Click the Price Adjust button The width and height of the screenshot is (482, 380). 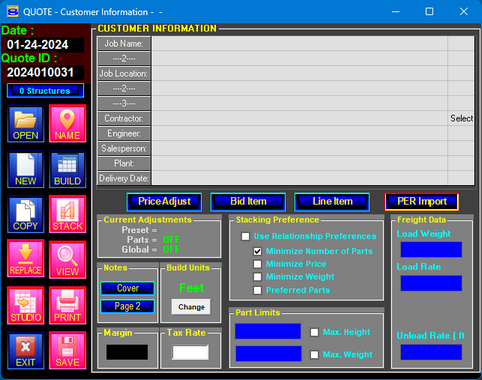[164, 202]
